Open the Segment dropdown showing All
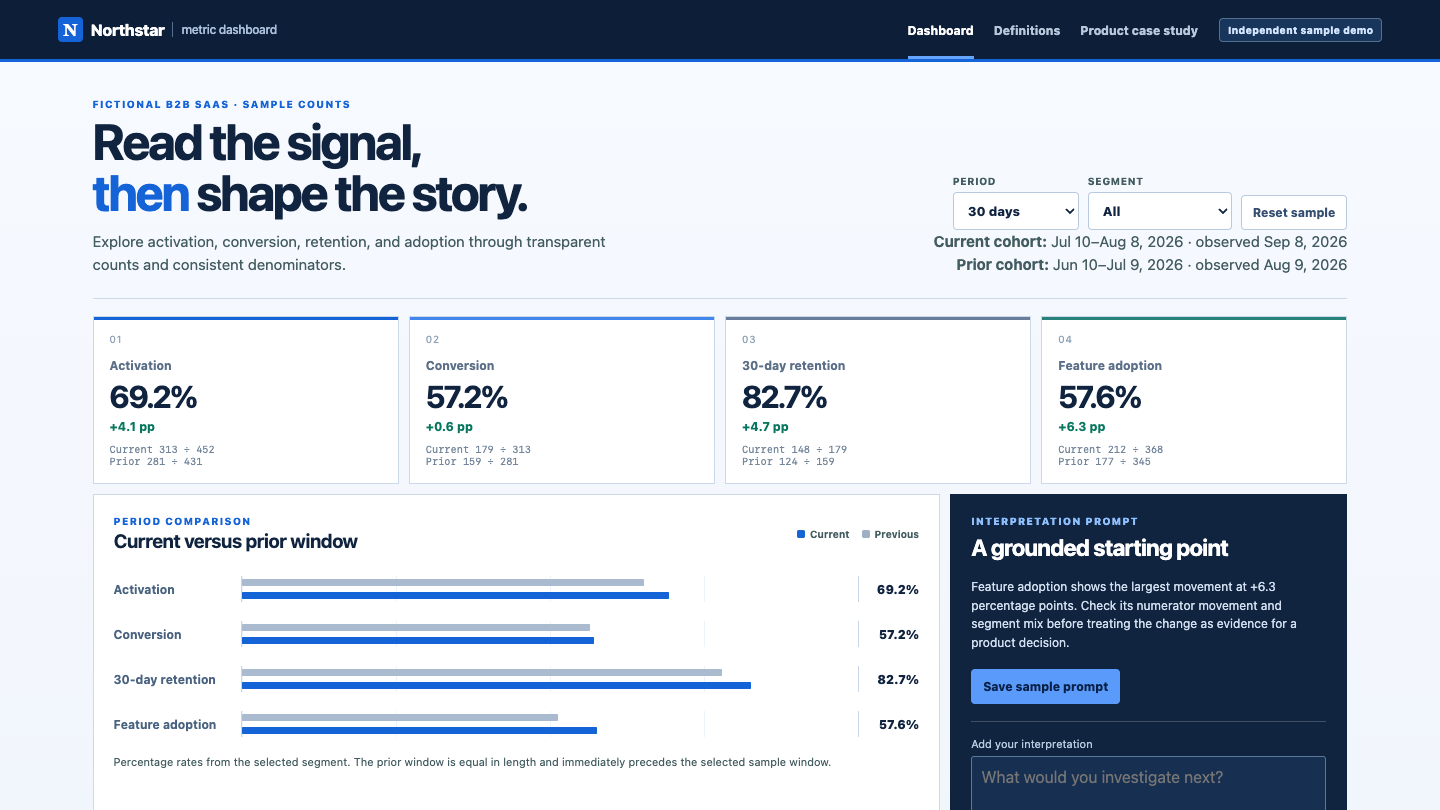 (1159, 211)
